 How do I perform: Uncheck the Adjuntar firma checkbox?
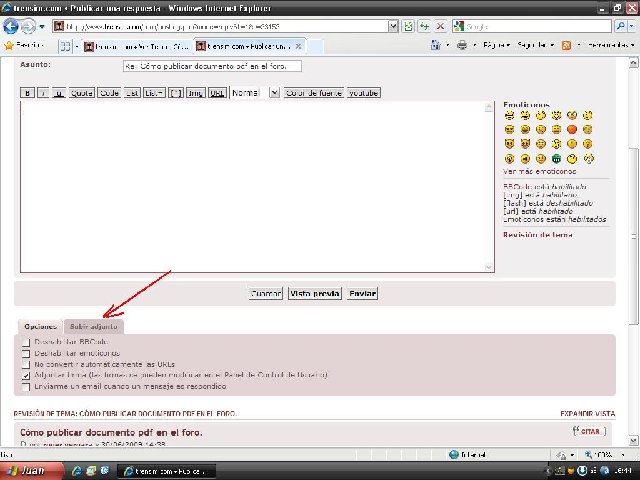tap(26, 375)
